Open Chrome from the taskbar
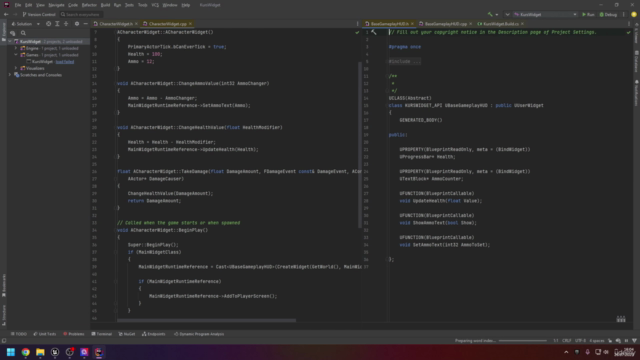 coord(25,352)
